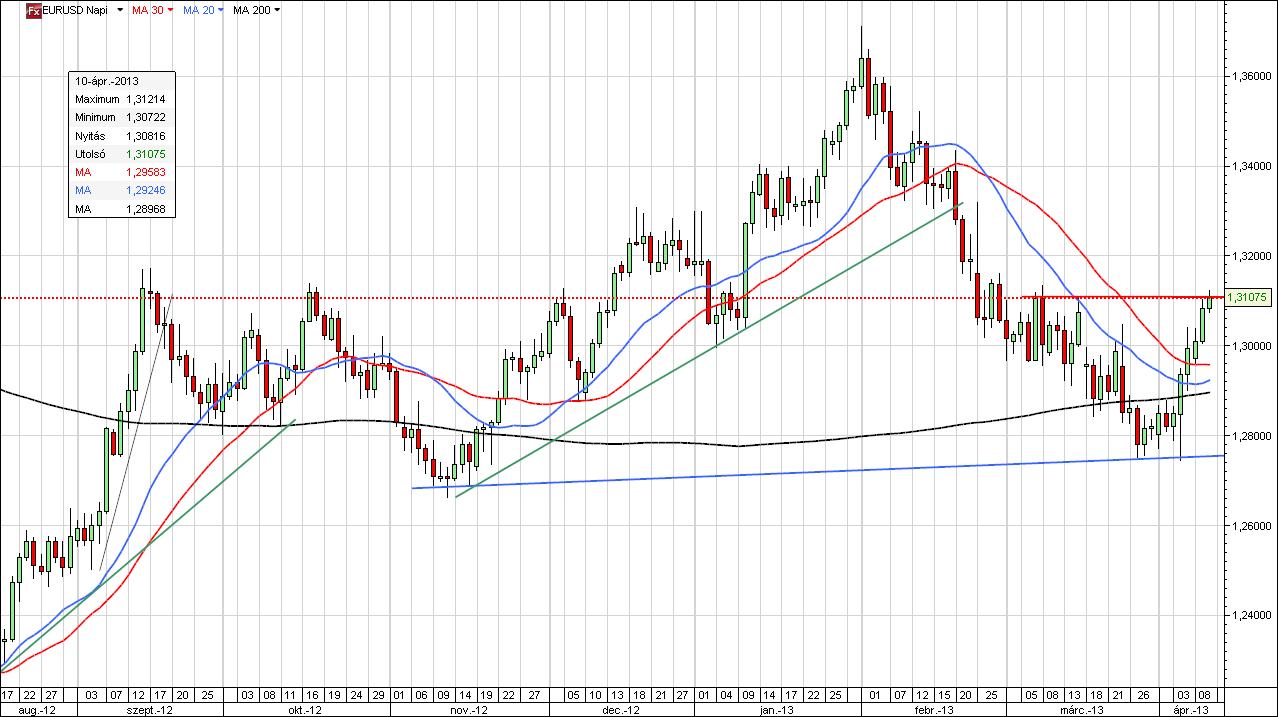This screenshot has height=717, width=1278.
Task: Click the Minimum 1,30722 row
Action: (121, 117)
